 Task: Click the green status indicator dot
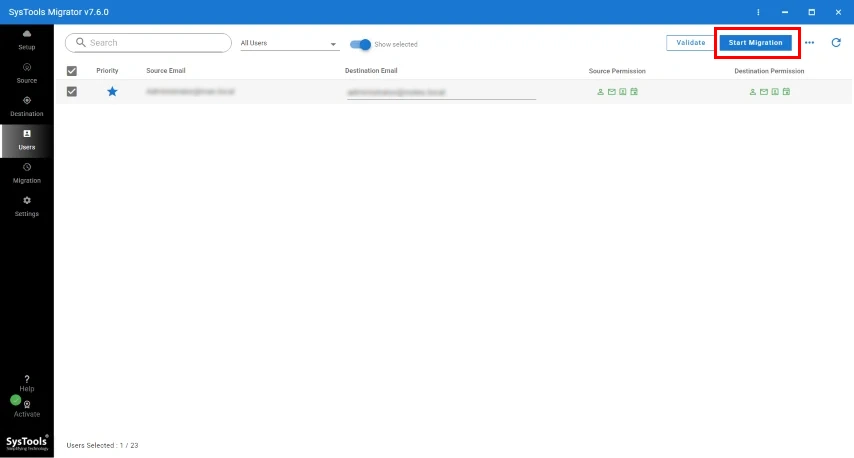pos(16,400)
